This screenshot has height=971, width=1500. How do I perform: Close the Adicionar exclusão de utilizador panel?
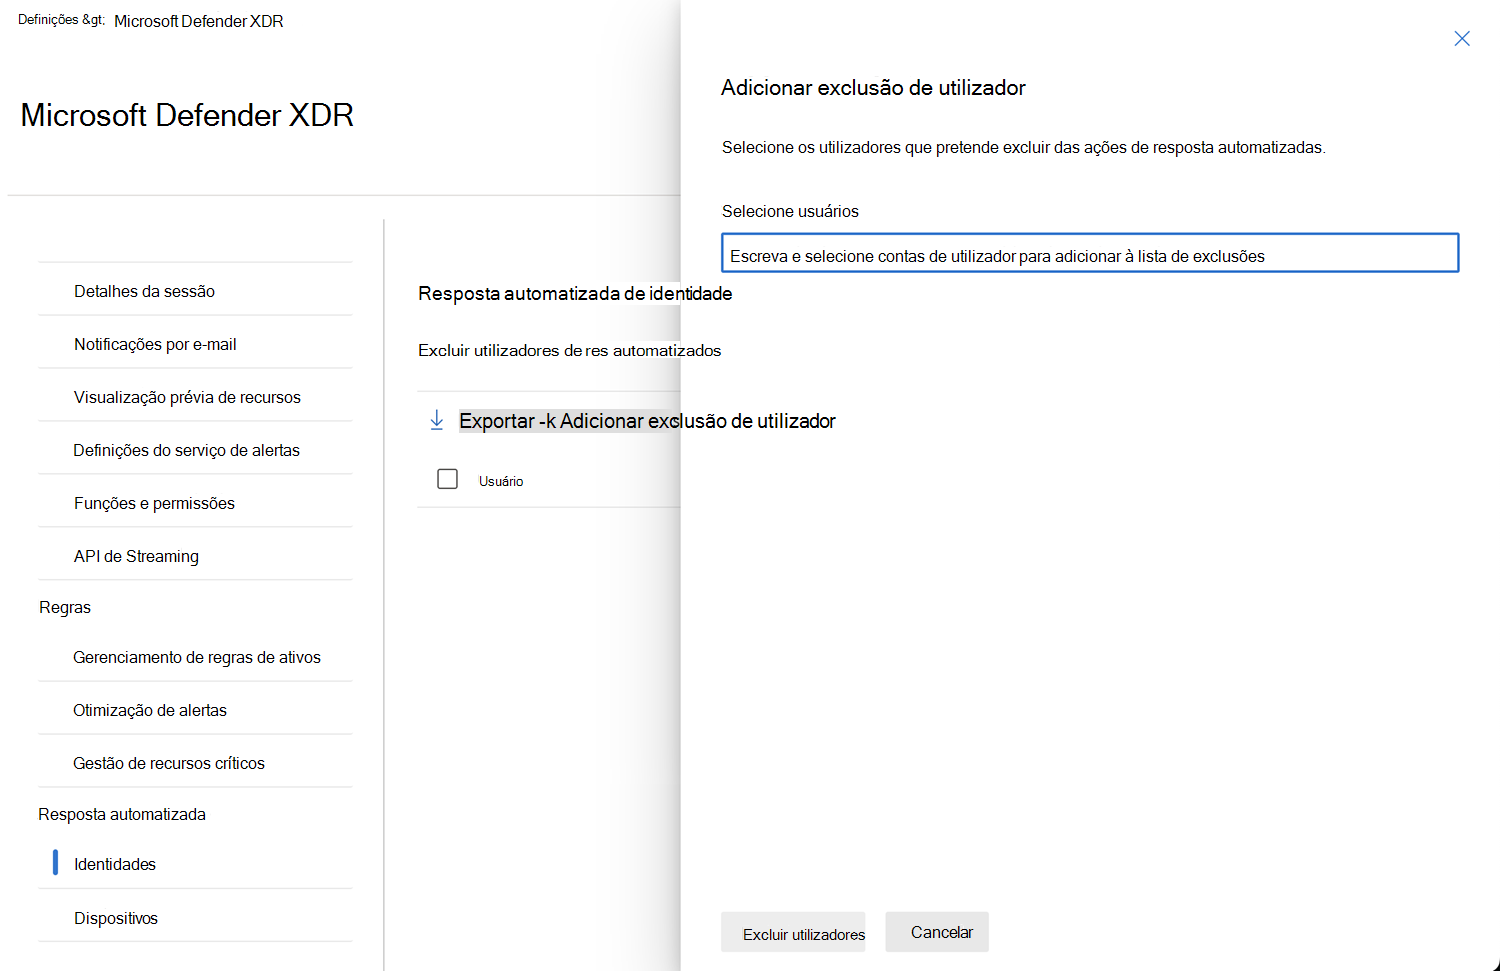1462,38
